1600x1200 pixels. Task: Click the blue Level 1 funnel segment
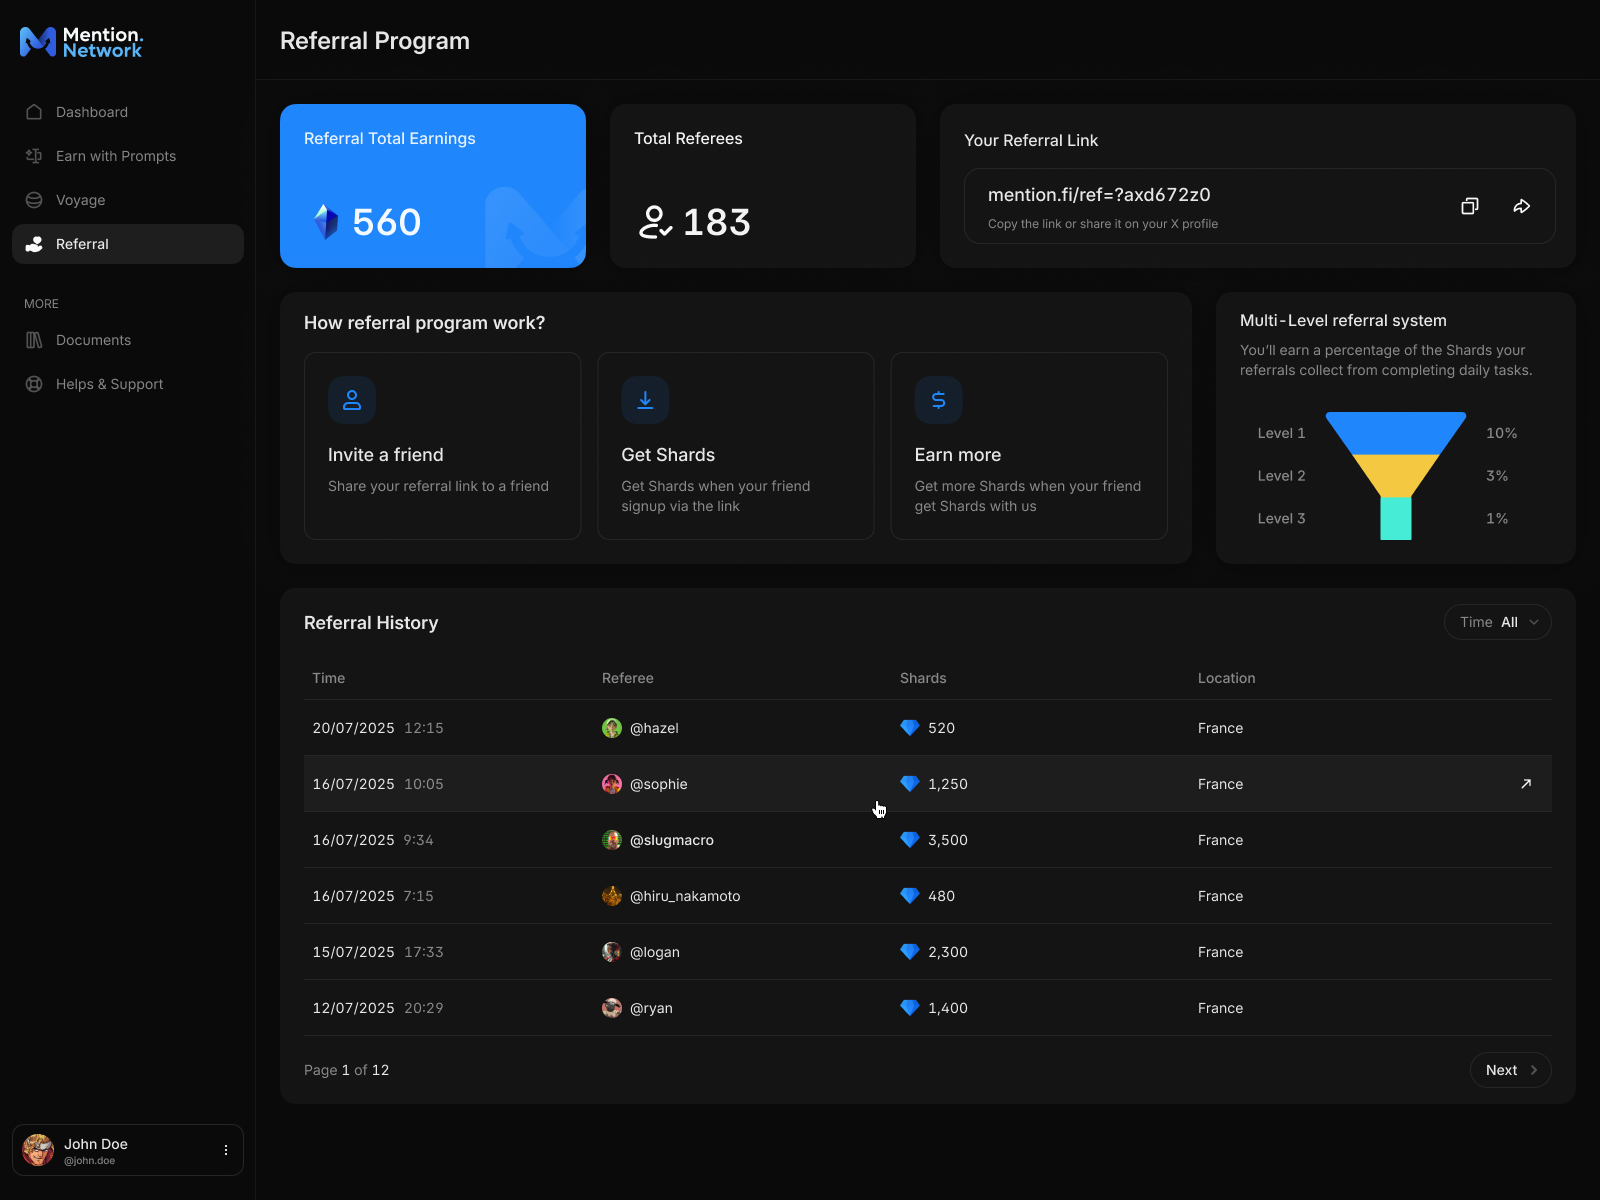1396,433
